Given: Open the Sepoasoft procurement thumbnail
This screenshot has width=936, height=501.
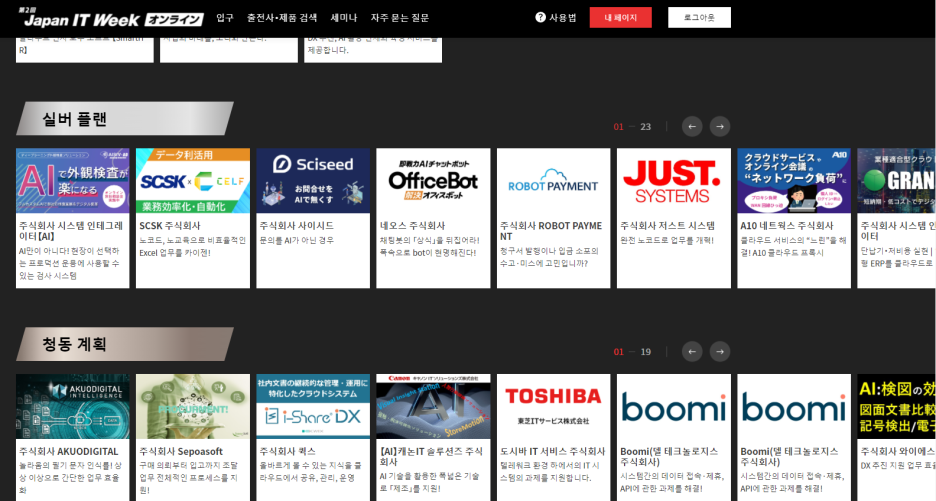Looking at the screenshot, I should click(193, 407).
